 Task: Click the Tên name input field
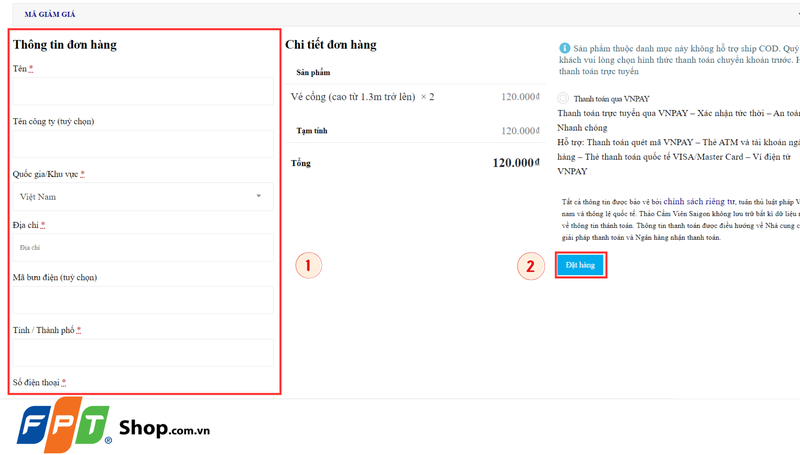point(143,91)
